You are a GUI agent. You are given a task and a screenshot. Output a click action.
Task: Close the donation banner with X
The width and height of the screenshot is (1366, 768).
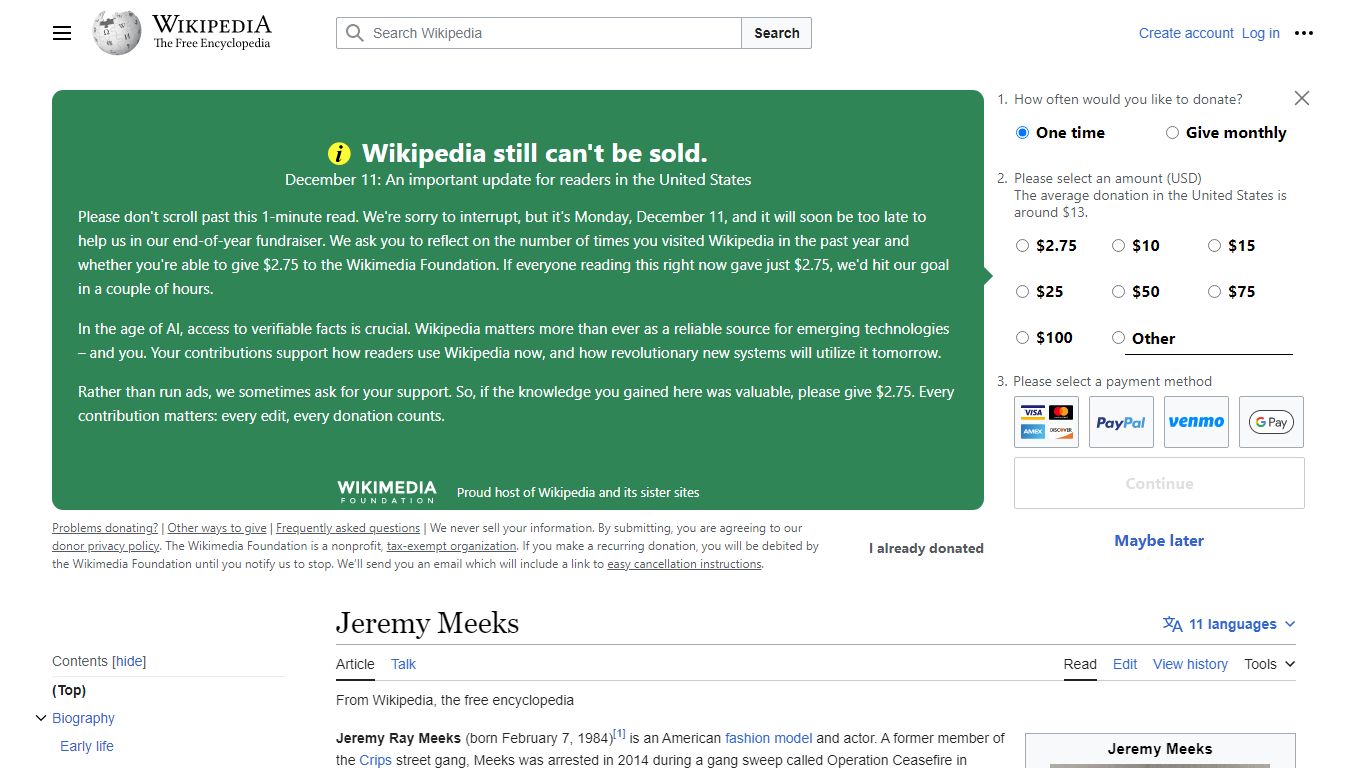pos(1301,98)
